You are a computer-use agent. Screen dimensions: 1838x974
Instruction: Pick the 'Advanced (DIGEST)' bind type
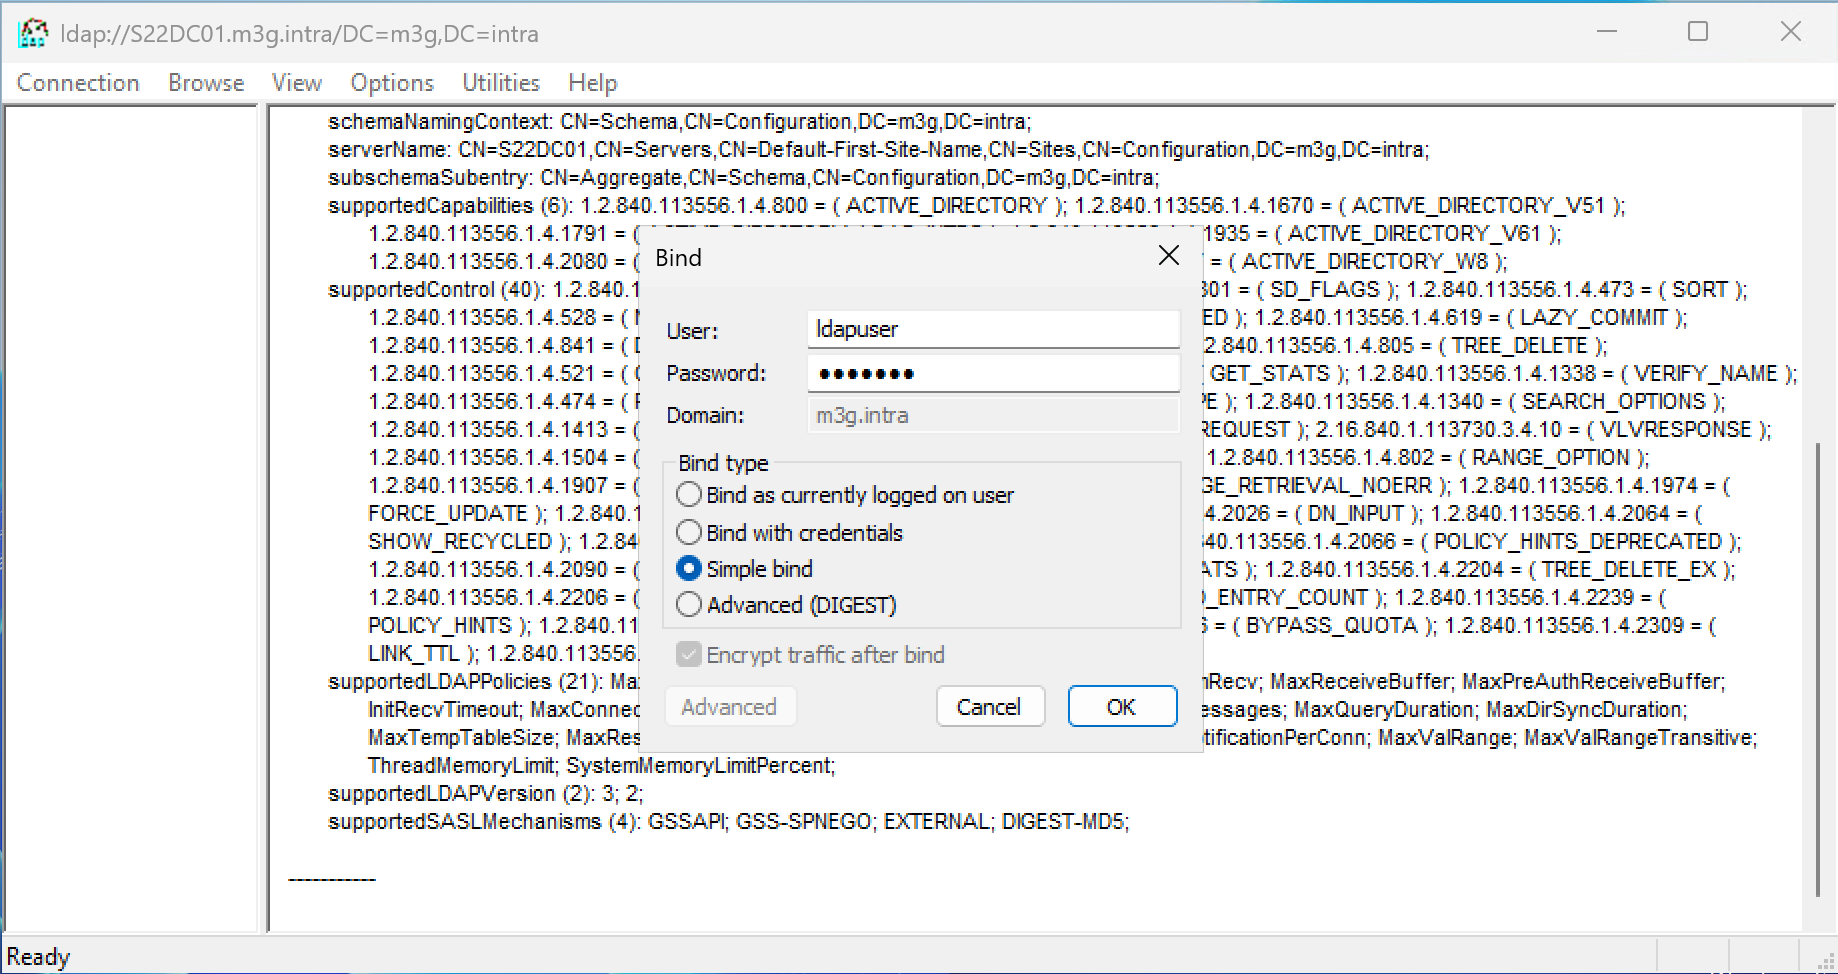[x=689, y=605]
